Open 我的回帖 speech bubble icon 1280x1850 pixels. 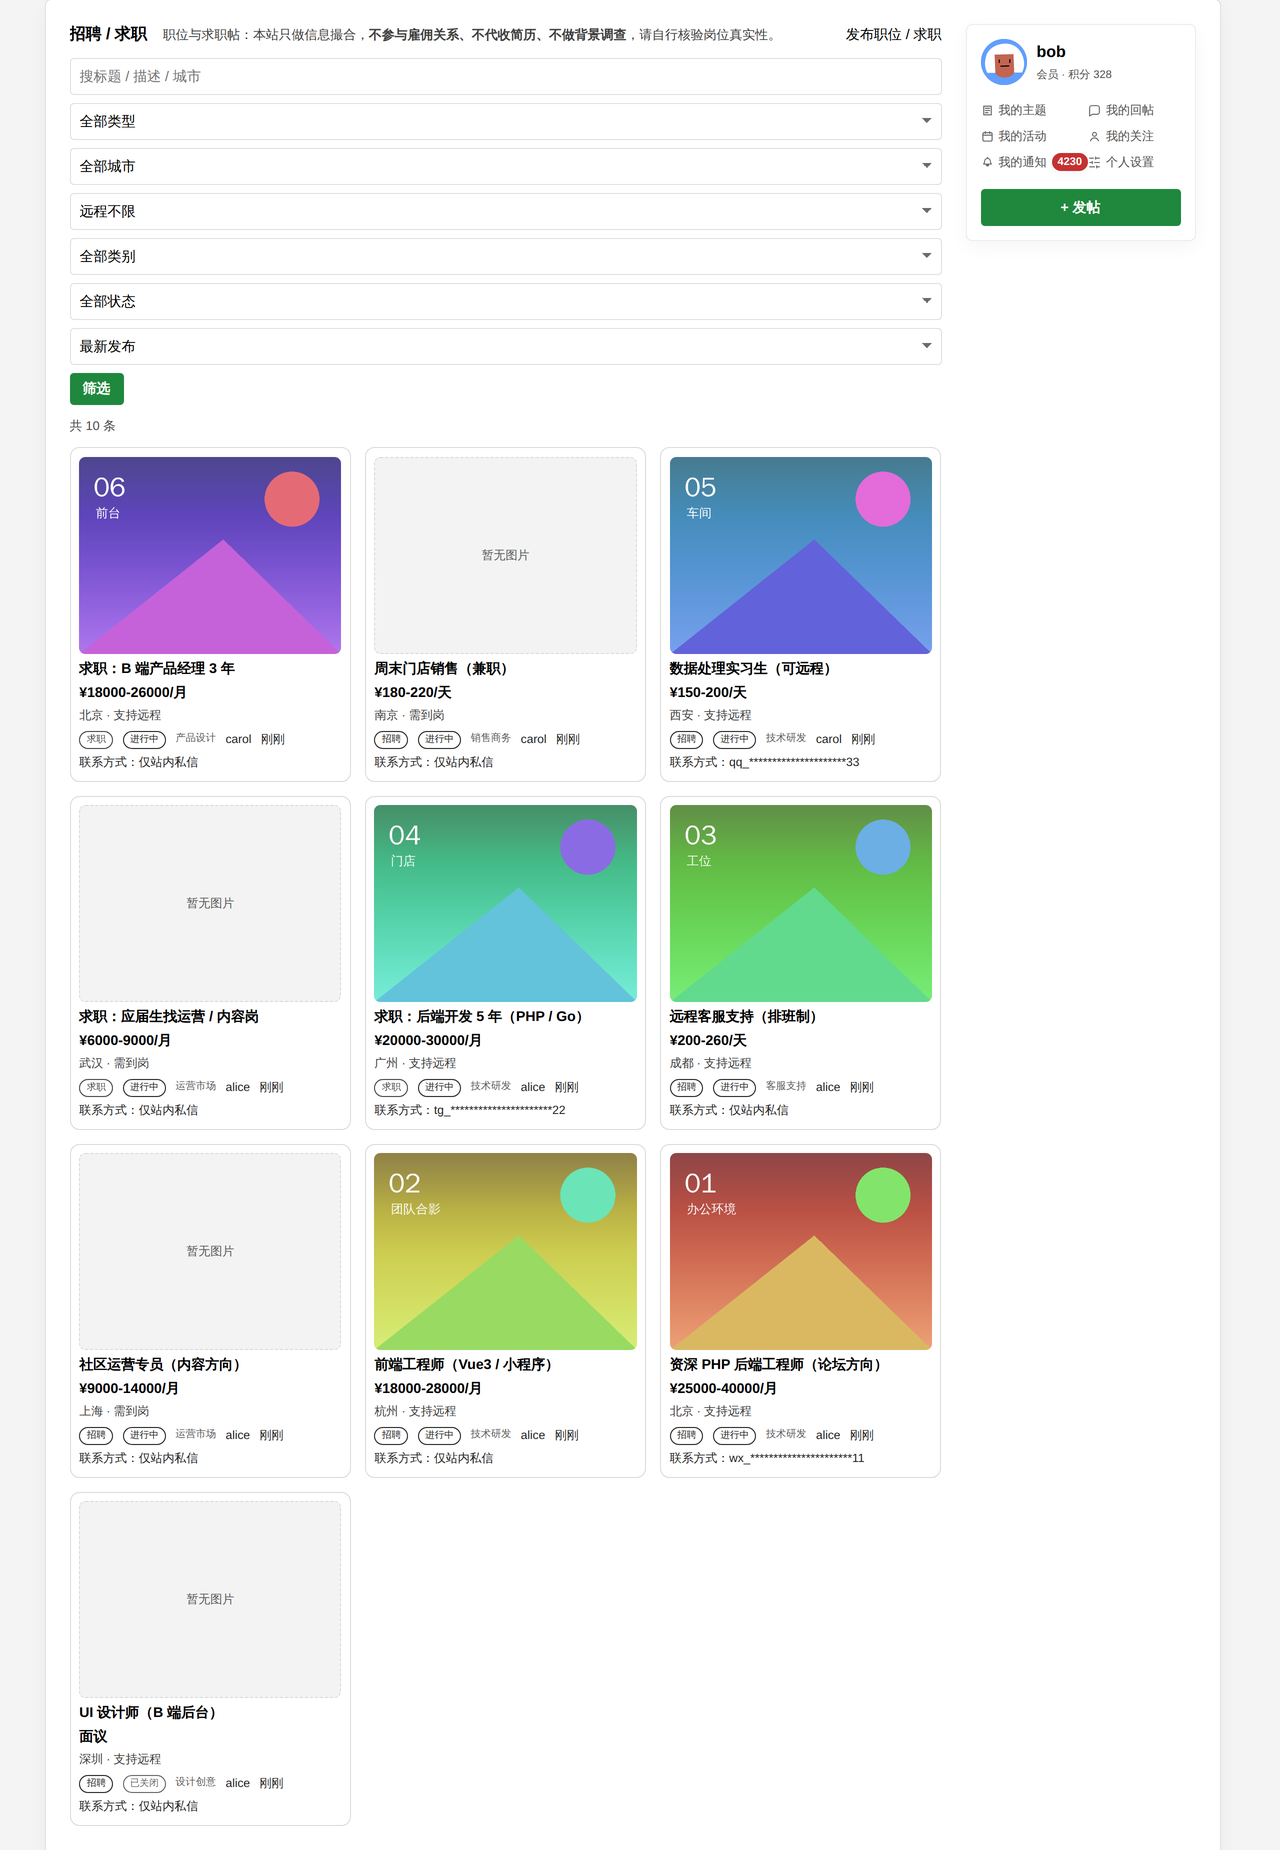[1094, 111]
